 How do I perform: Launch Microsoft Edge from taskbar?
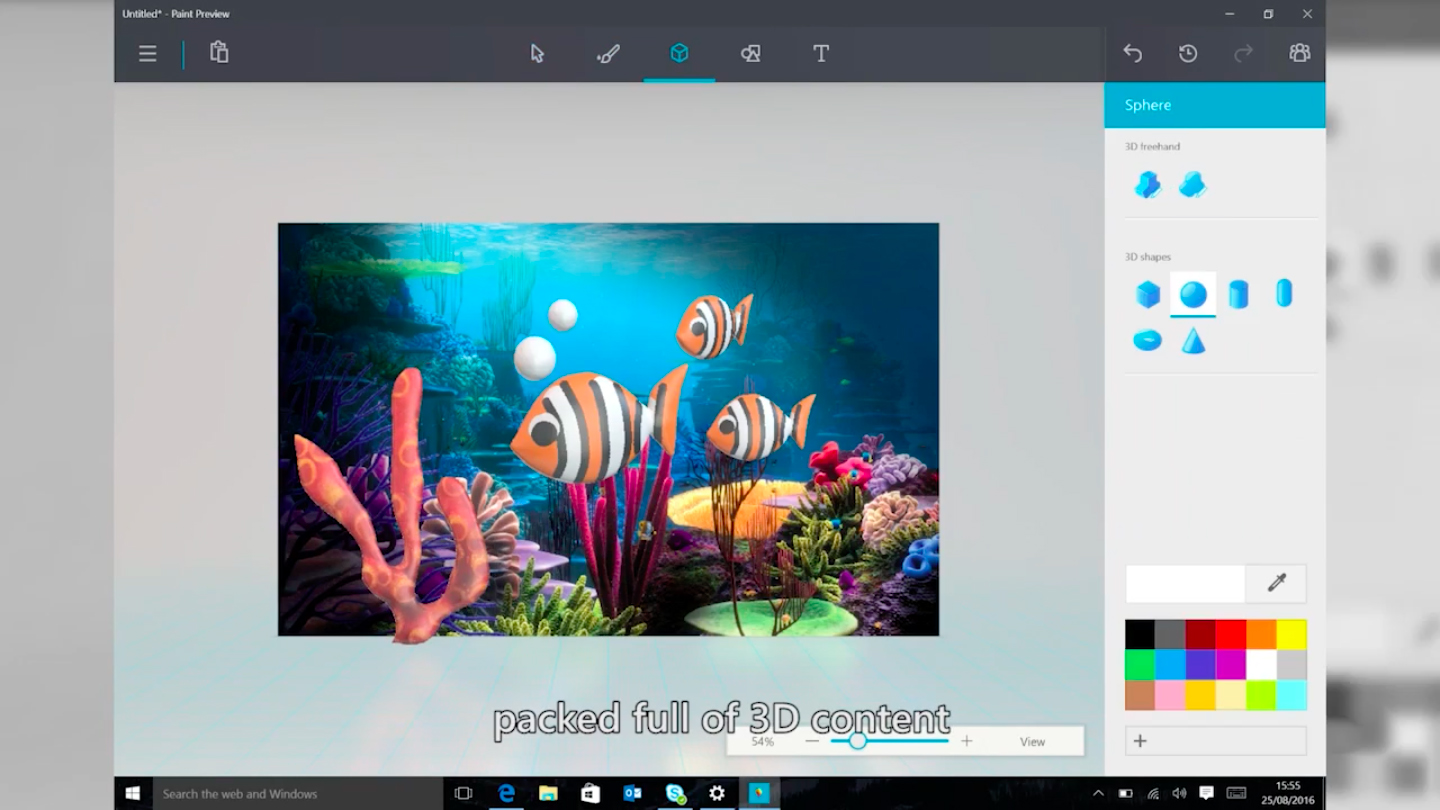pos(506,793)
